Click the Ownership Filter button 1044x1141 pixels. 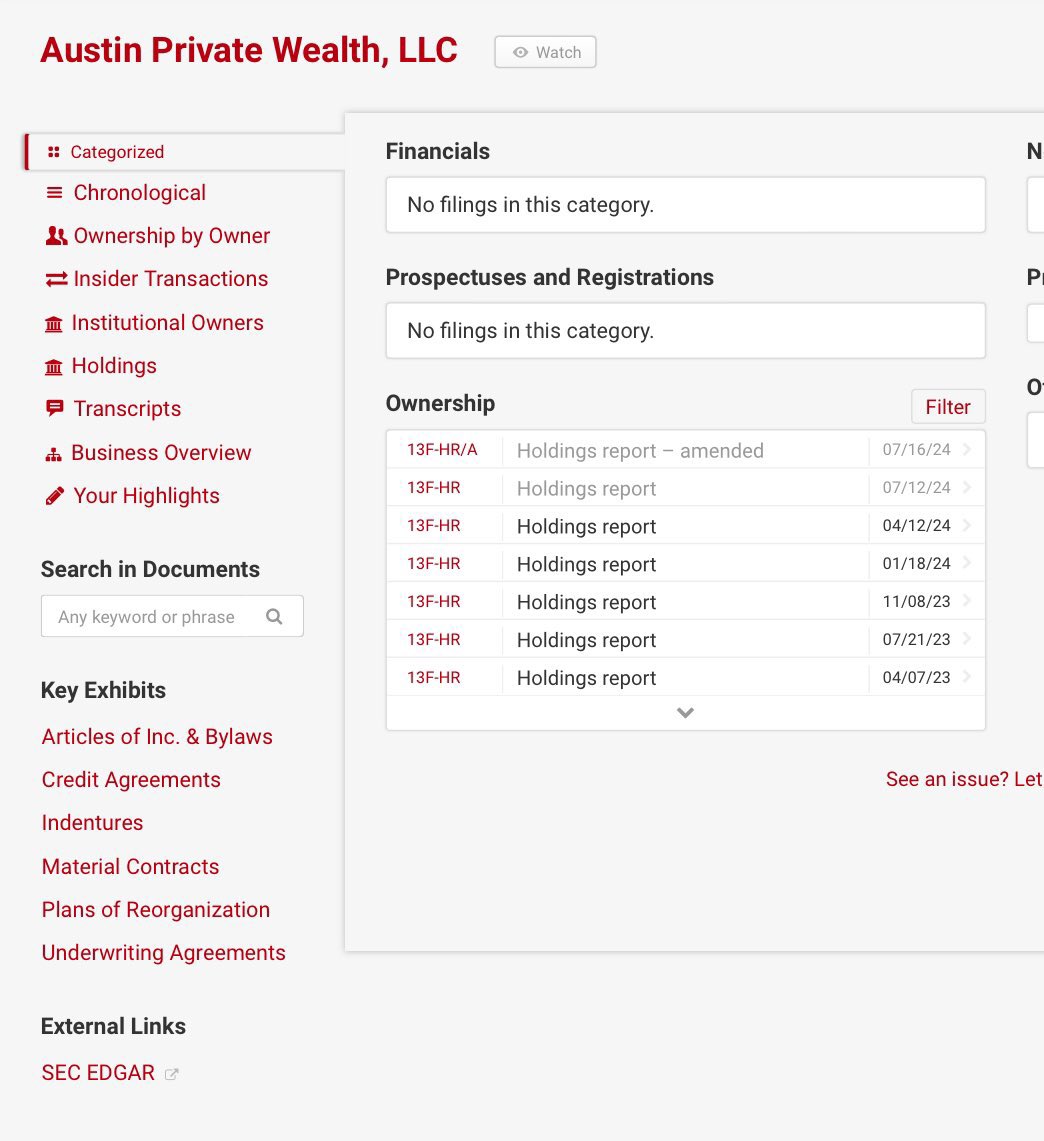pos(948,407)
